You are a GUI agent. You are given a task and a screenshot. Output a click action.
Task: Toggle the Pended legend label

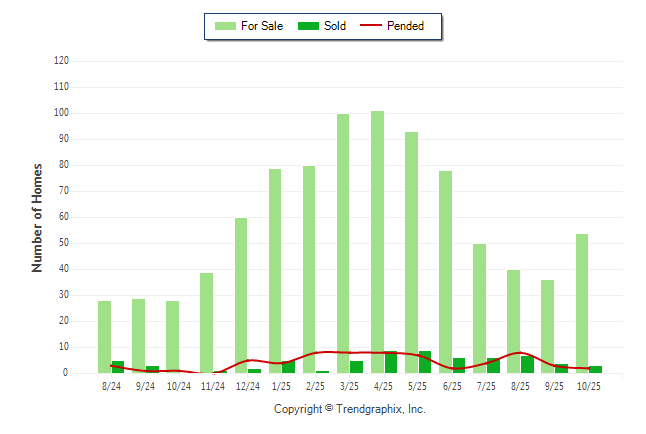pyautogui.click(x=405, y=26)
